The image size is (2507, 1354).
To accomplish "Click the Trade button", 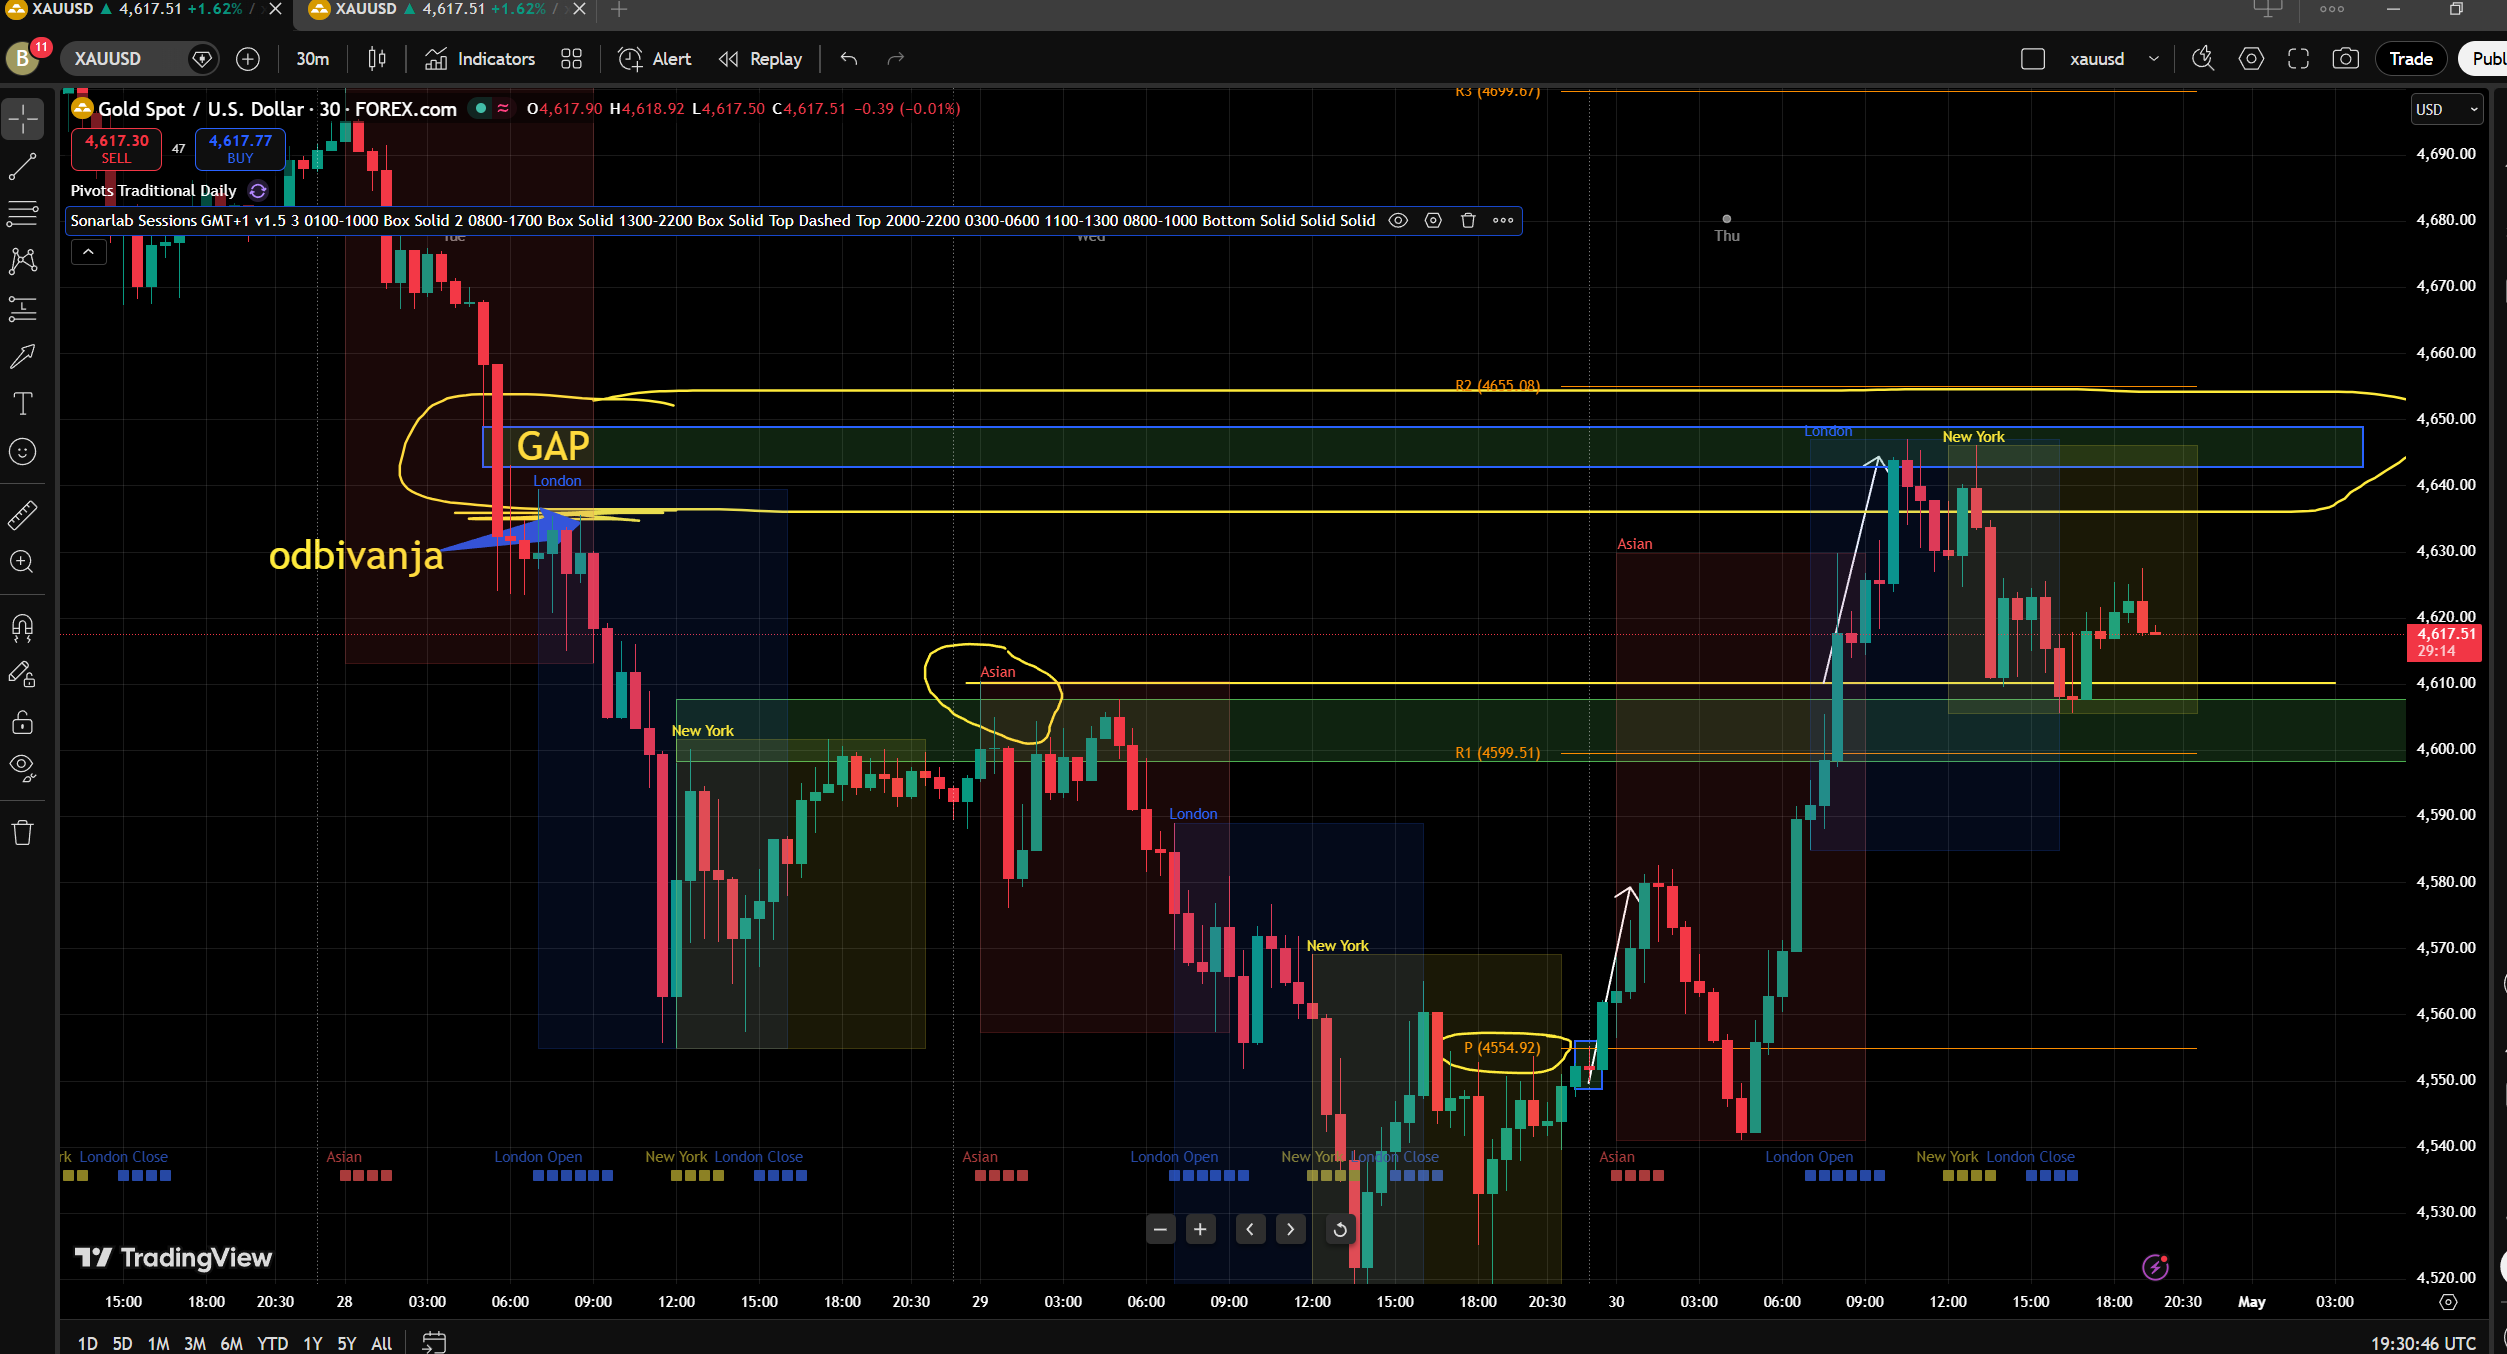I will tap(2410, 59).
